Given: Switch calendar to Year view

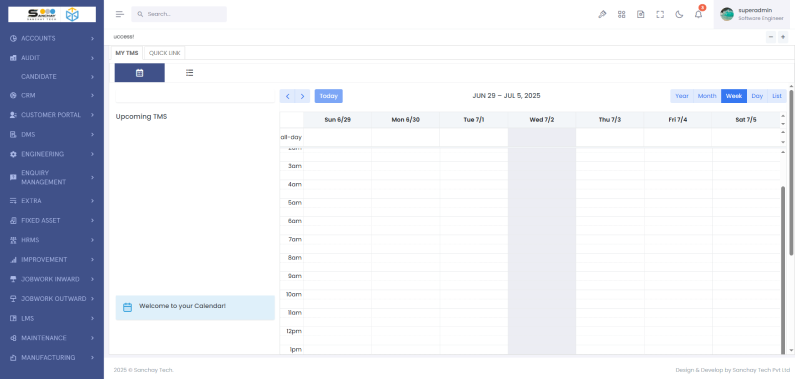Looking at the screenshot, I should 682,96.
